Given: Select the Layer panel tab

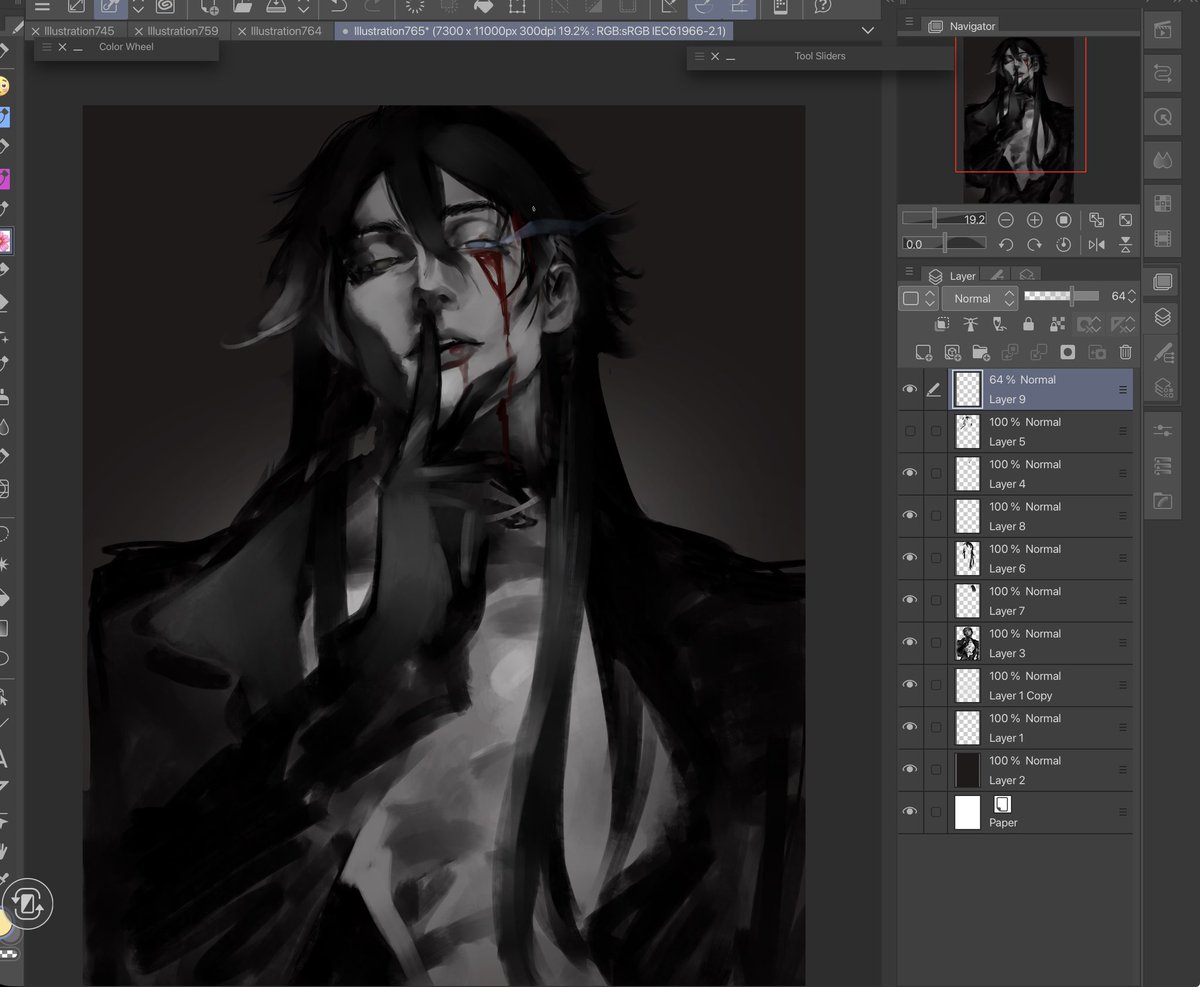Looking at the screenshot, I should click(x=952, y=276).
